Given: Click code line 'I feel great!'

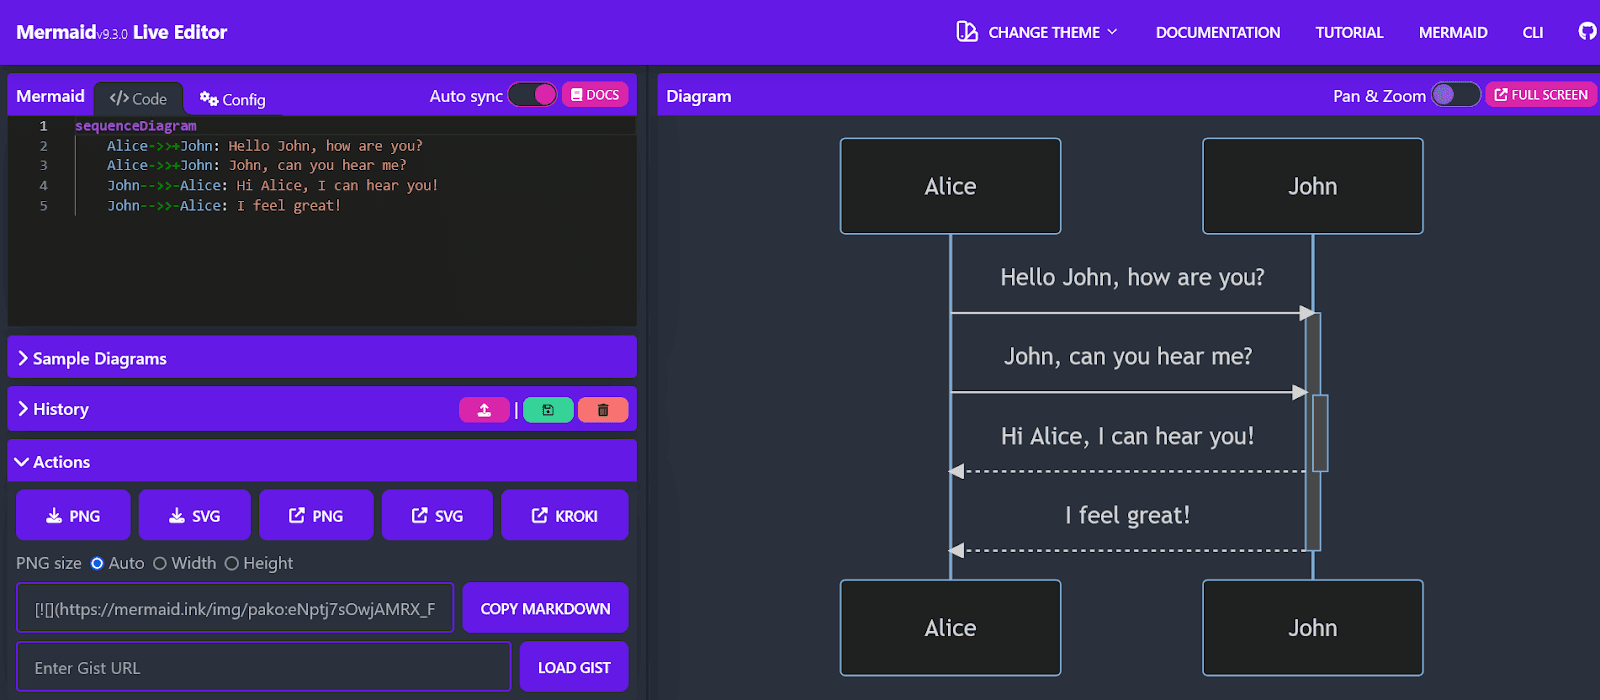Looking at the screenshot, I should click(x=224, y=206).
